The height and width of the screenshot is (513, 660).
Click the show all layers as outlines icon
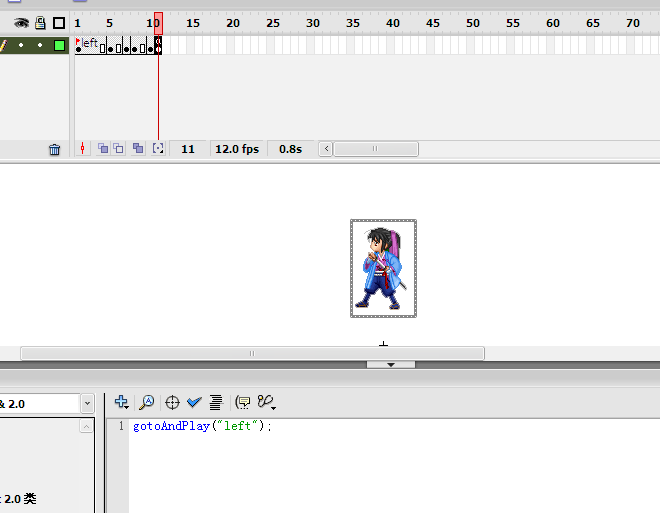[x=59, y=23]
